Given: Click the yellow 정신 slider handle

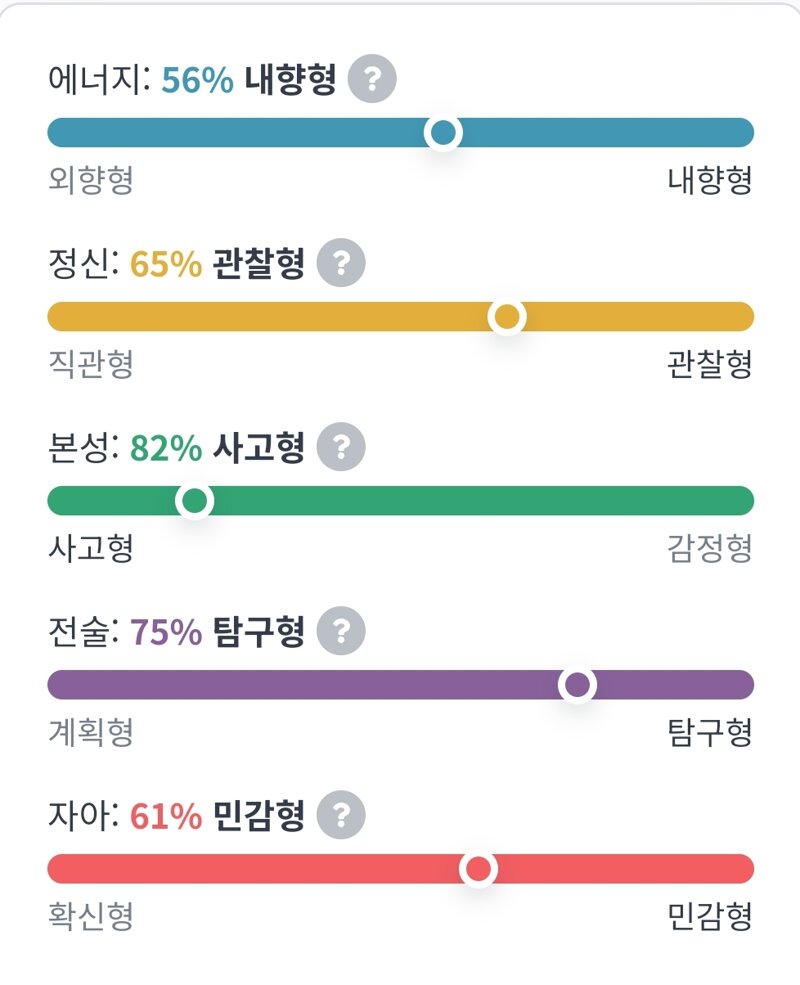Looking at the screenshot, I should coord(507,317).
